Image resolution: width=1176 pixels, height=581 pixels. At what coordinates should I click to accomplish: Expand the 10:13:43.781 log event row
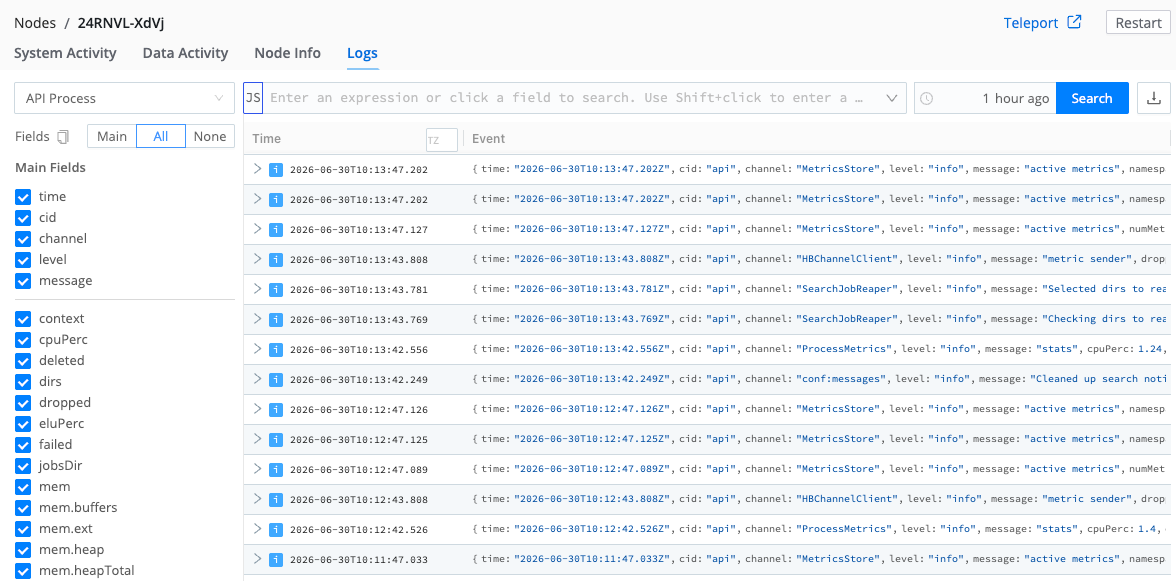[x=257, y=289]
